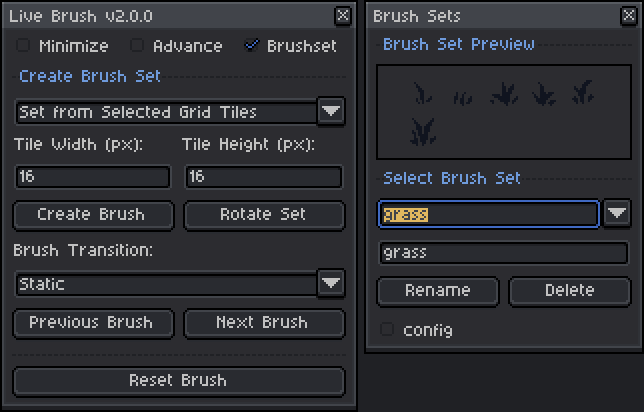Open the Set from Selected Grid Tiles dropdown
This screenshot has height=412, width=644.
coord(331,112)
